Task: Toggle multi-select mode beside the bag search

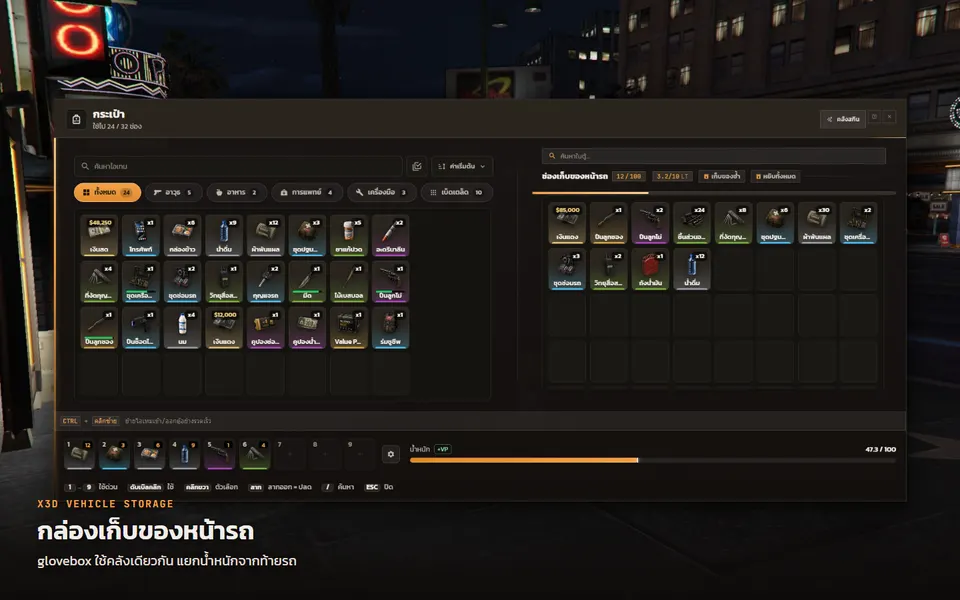Action: tap(417, 166)
